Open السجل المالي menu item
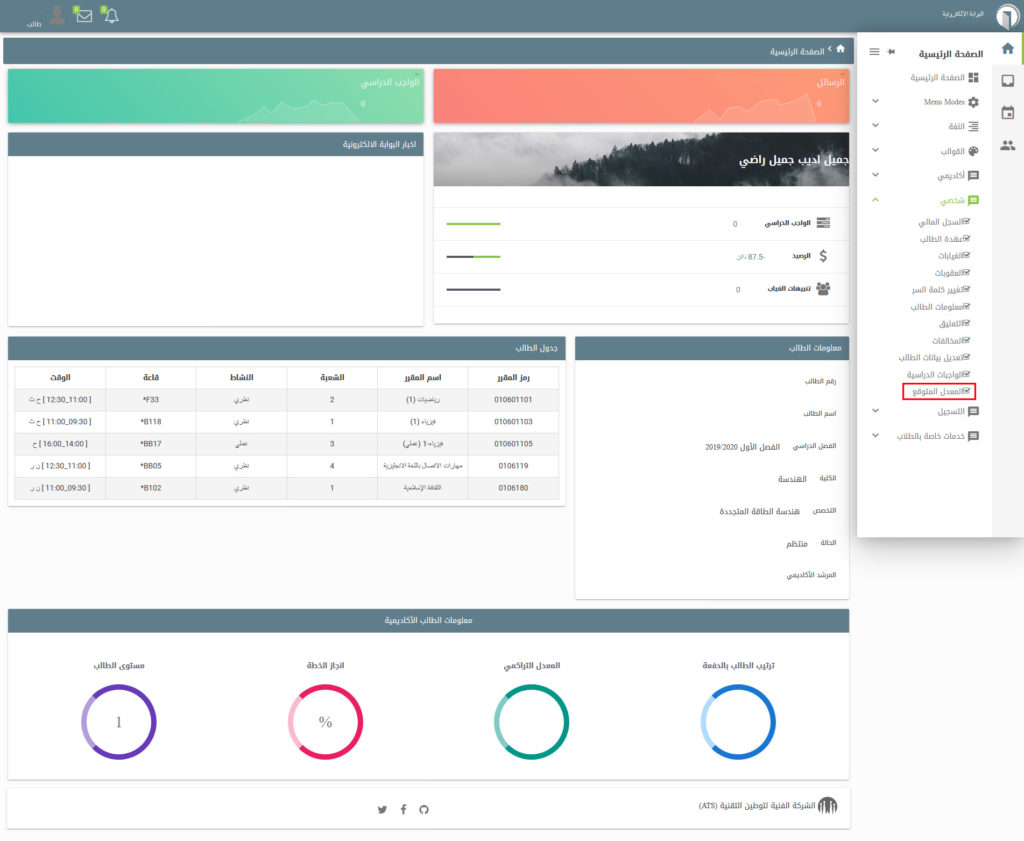 point(938,222)
